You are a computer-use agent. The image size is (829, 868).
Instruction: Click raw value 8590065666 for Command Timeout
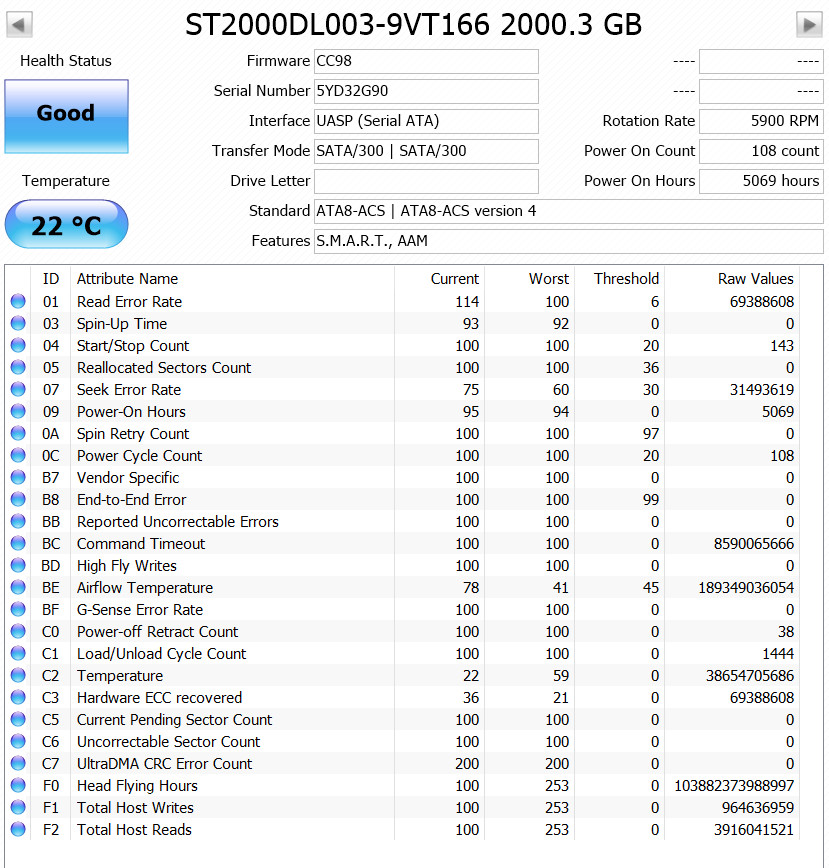coord(754,544)
